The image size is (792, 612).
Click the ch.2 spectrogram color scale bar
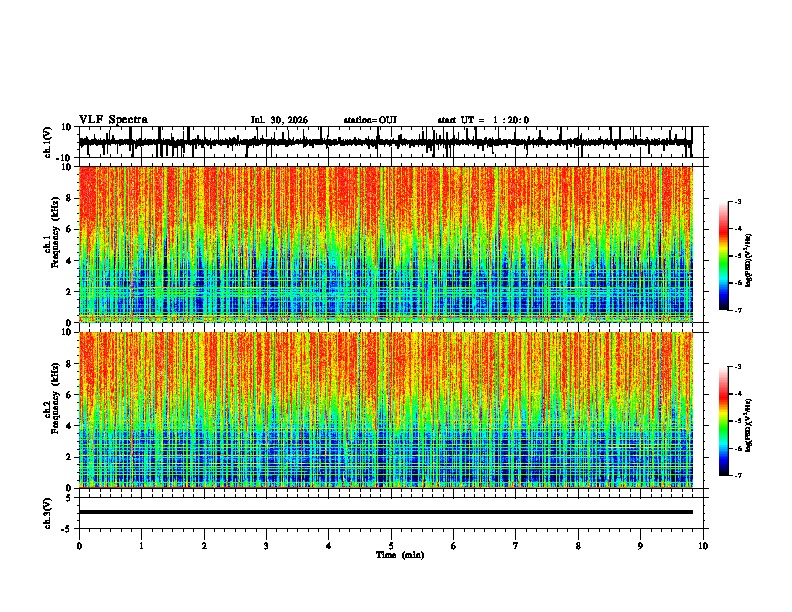(724, 421)
